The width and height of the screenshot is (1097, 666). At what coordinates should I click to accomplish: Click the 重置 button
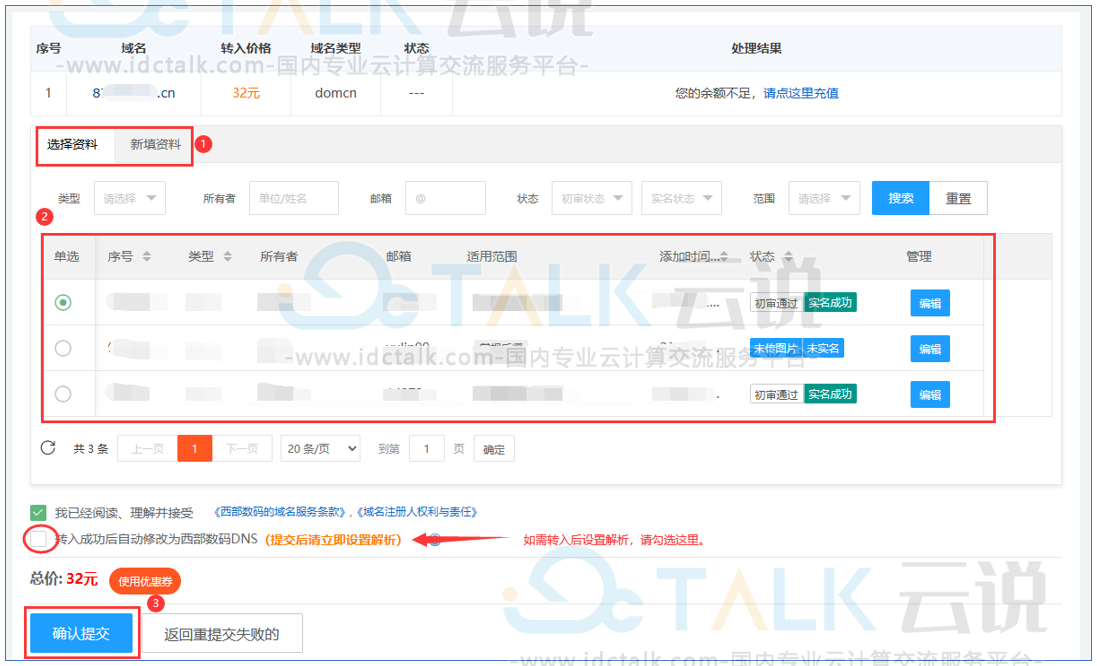958,198
